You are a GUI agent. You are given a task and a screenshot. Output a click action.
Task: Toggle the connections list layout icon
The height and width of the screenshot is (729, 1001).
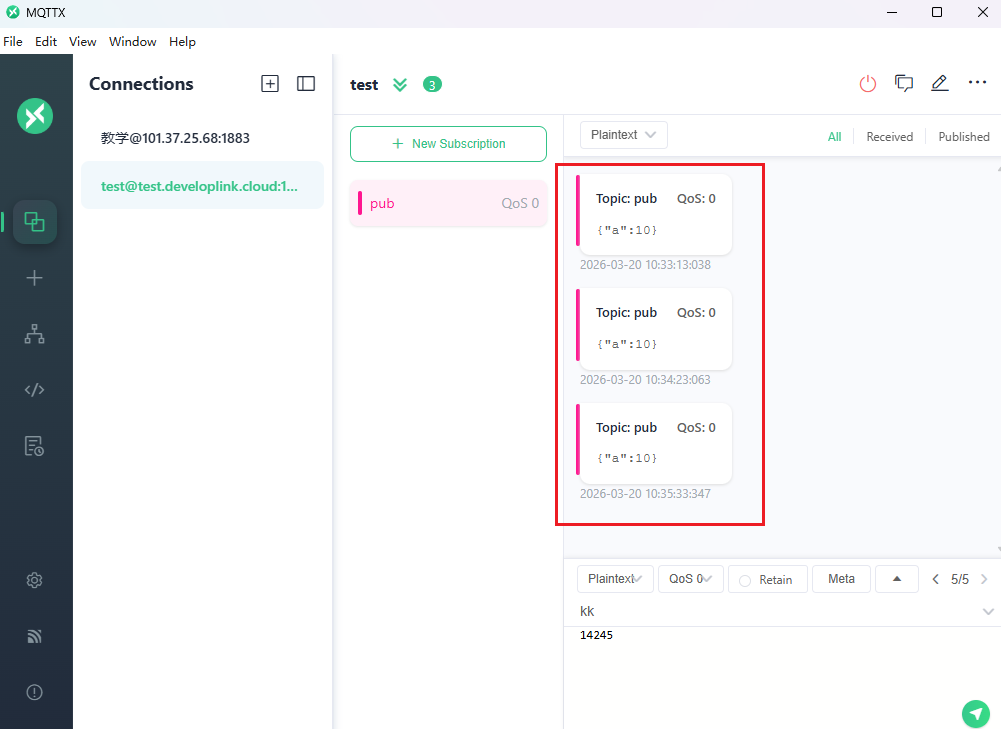tap(306, 84)
